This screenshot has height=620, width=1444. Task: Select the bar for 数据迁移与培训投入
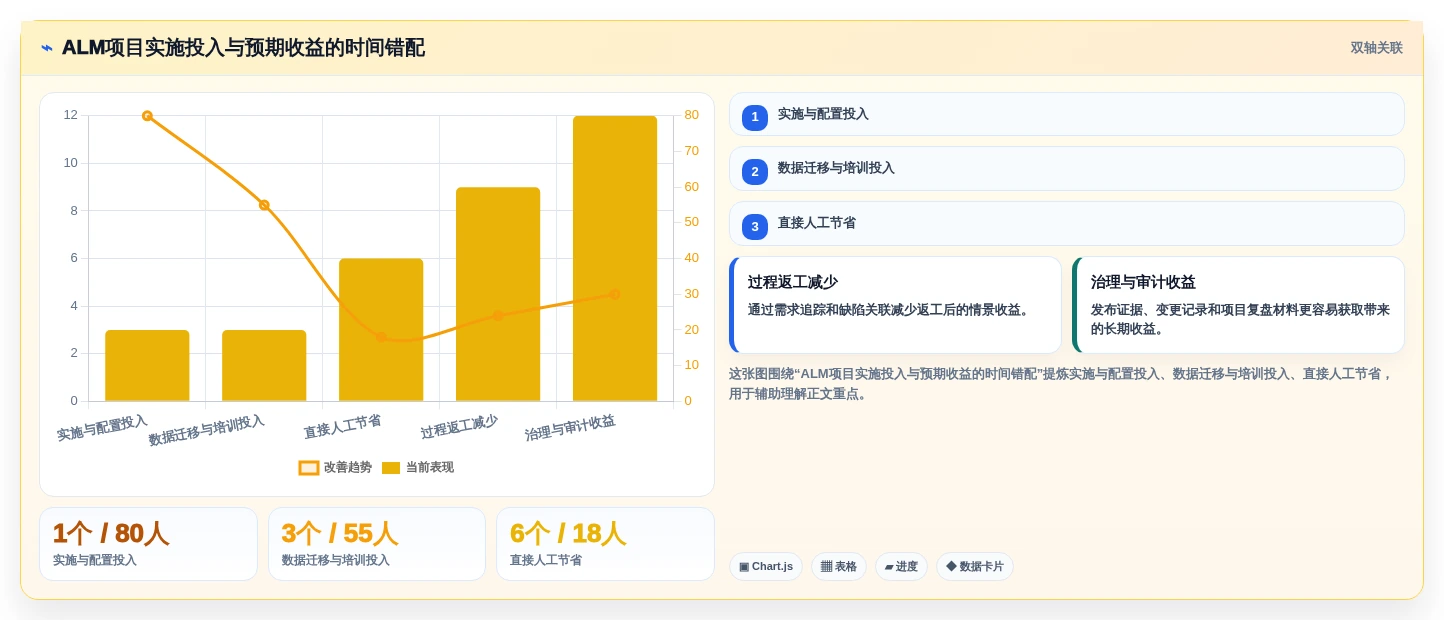tap(264, 366)
